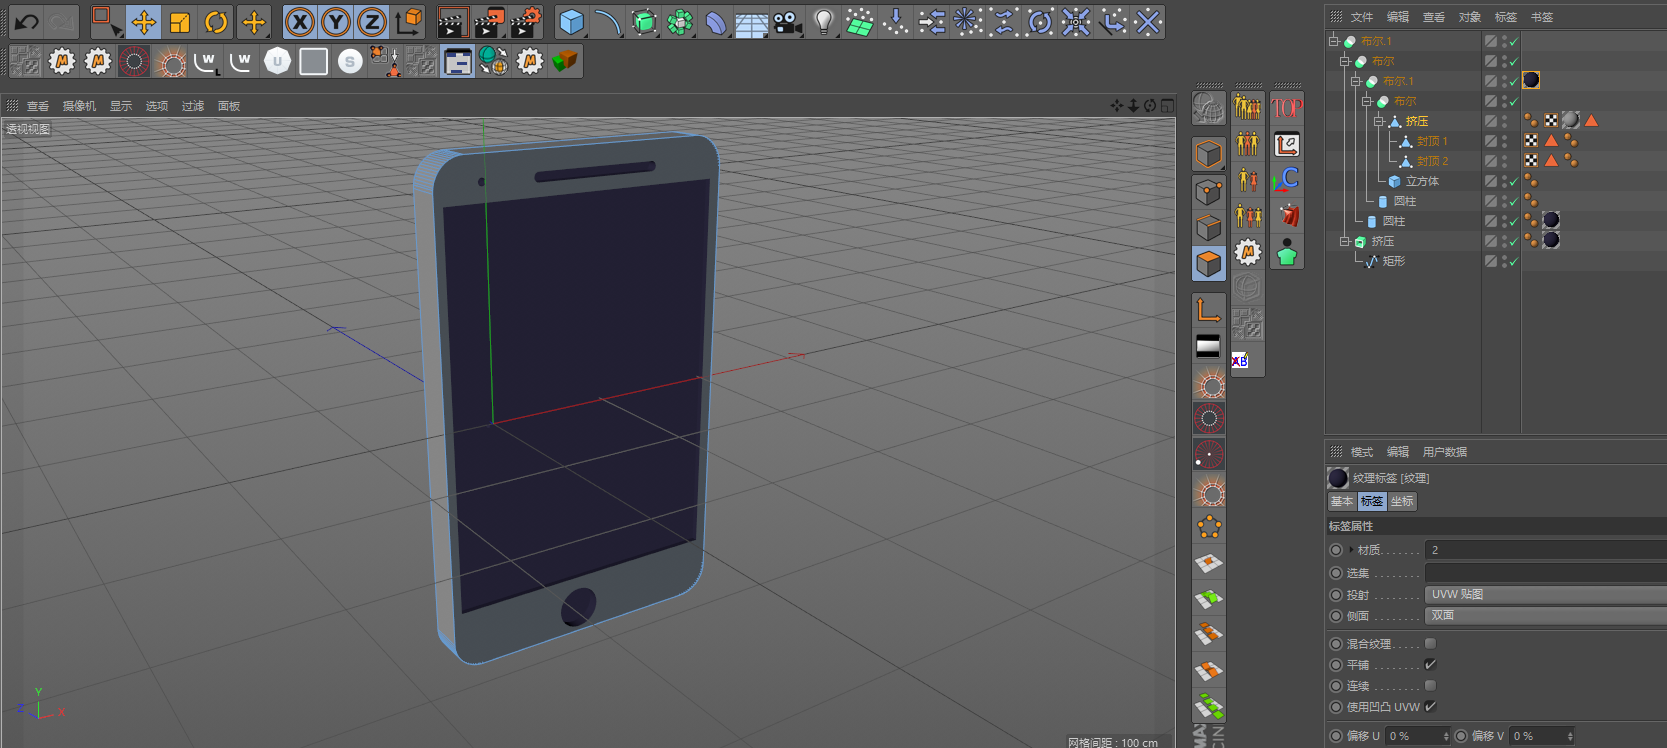Click the coordinate system cube icon

tap(409, 22)
